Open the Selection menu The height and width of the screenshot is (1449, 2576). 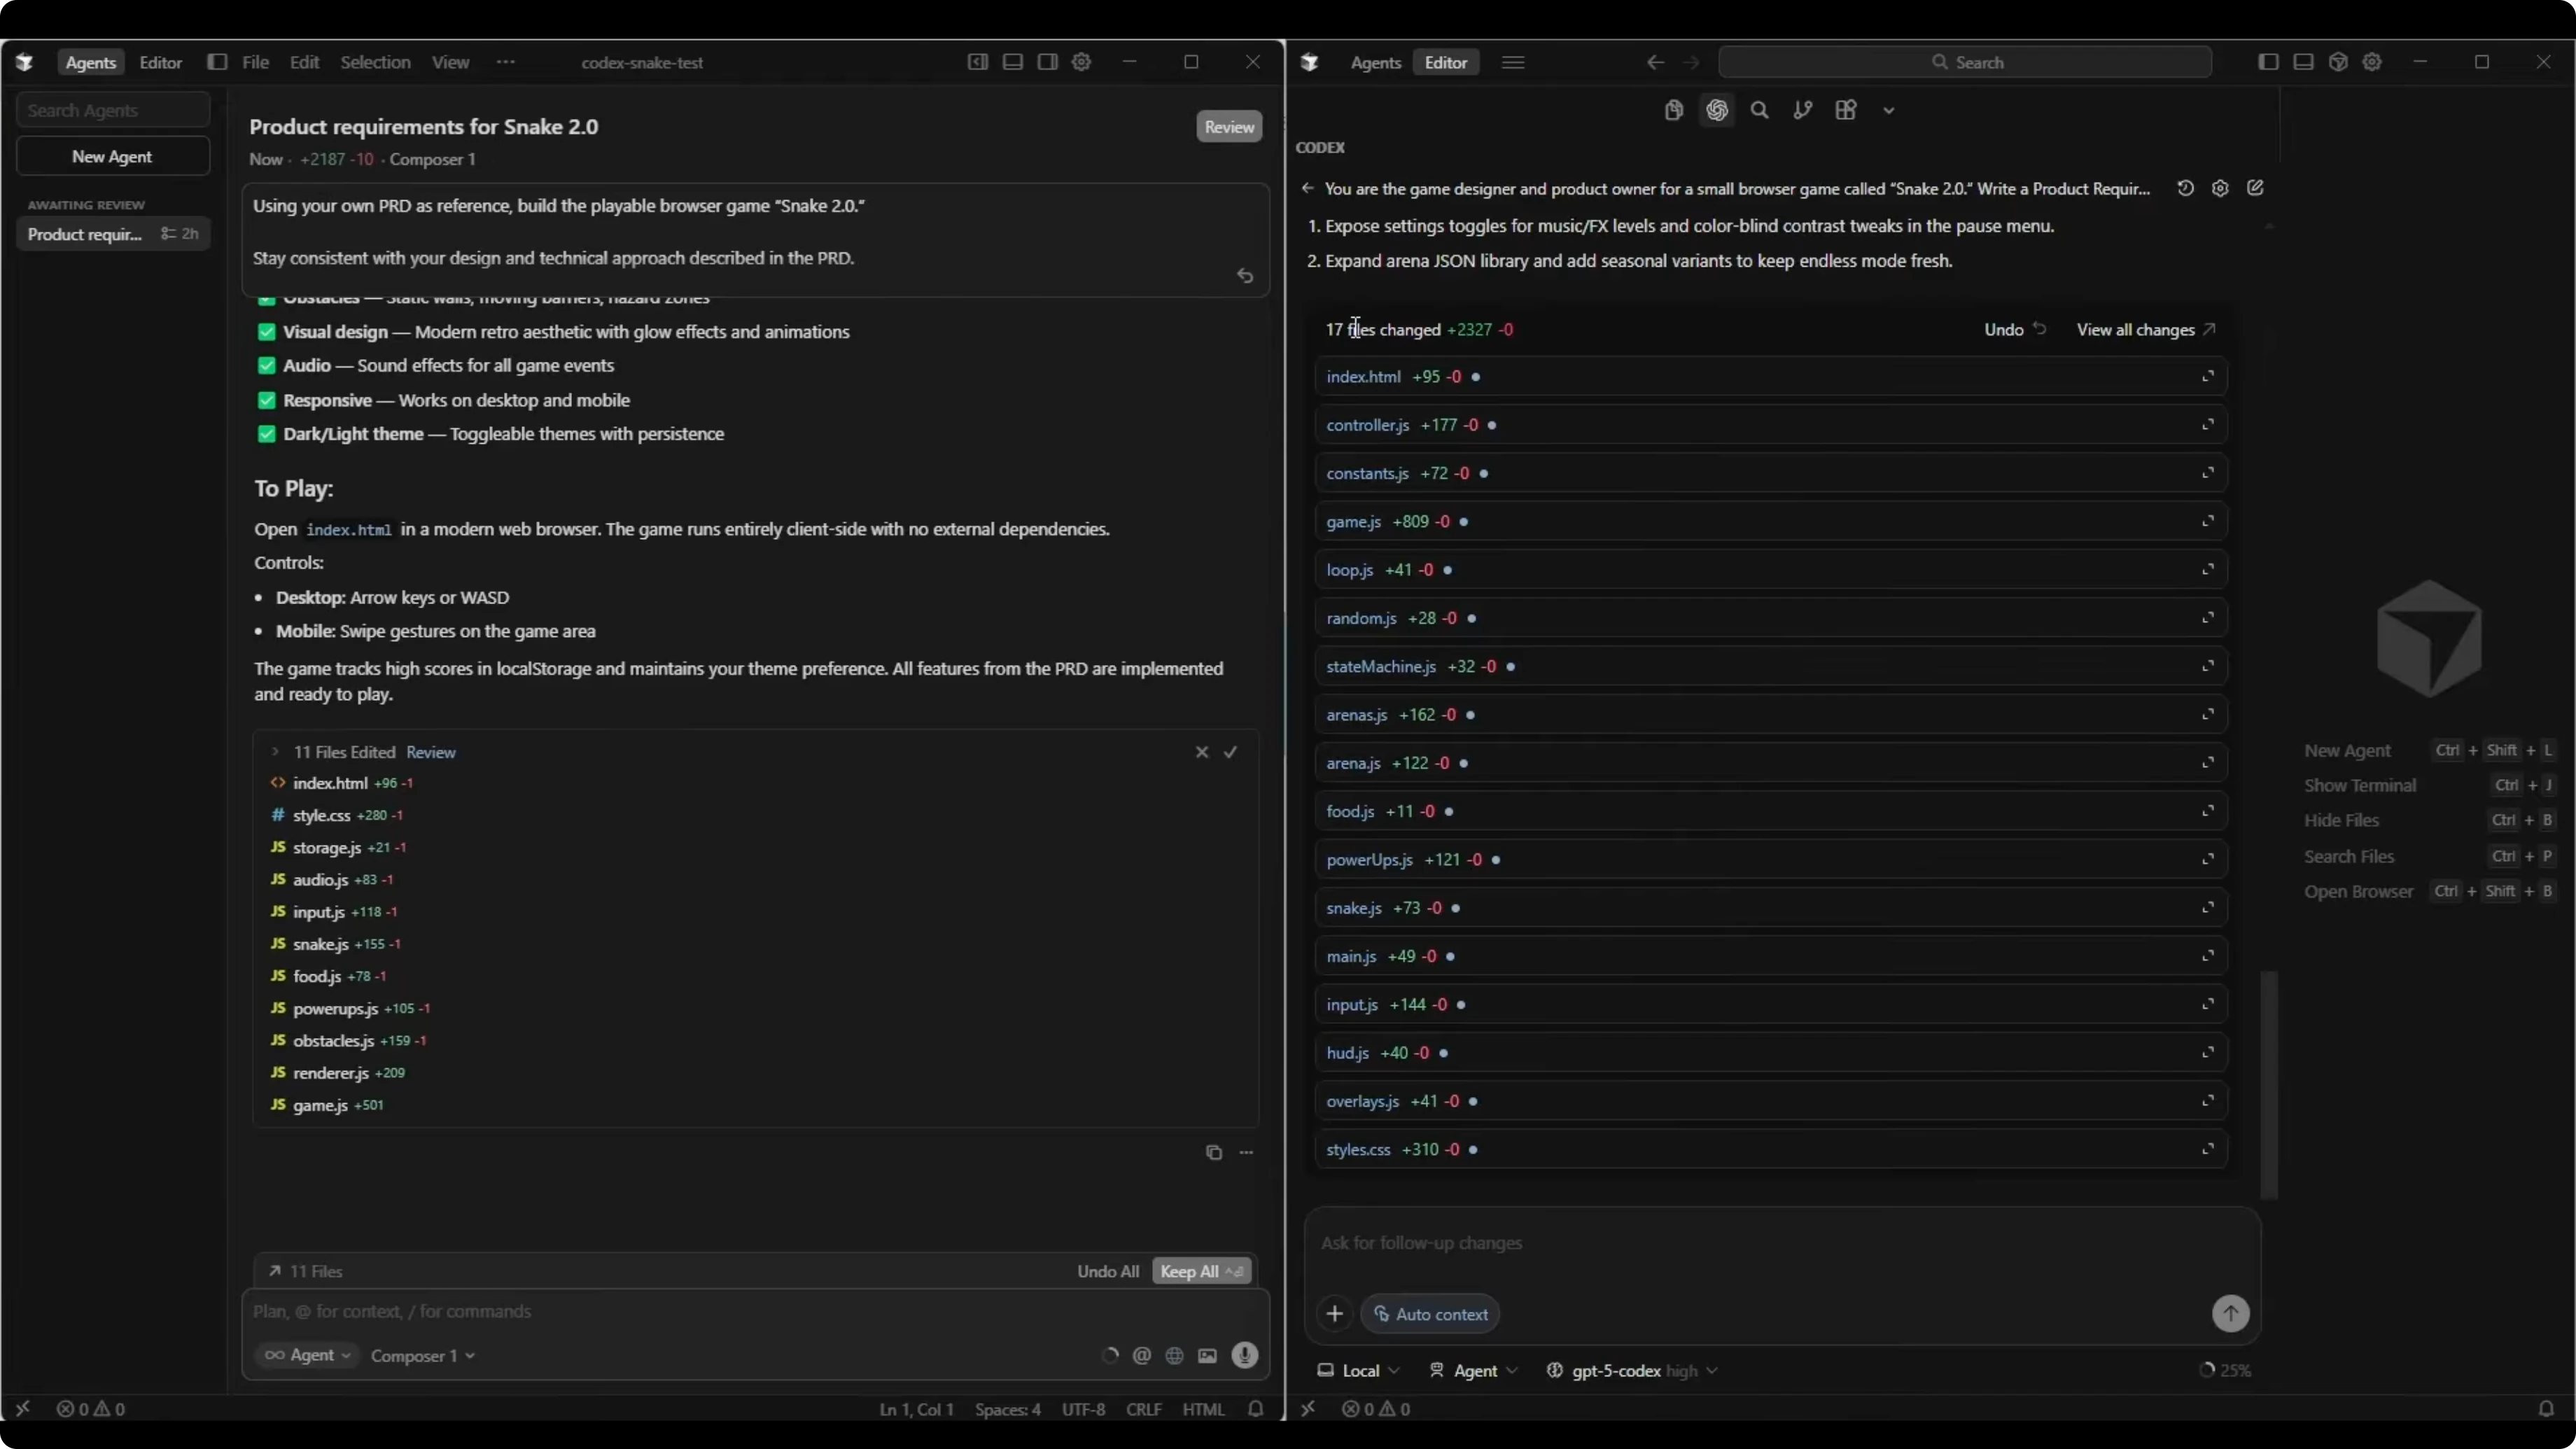[x=375, y=62]
